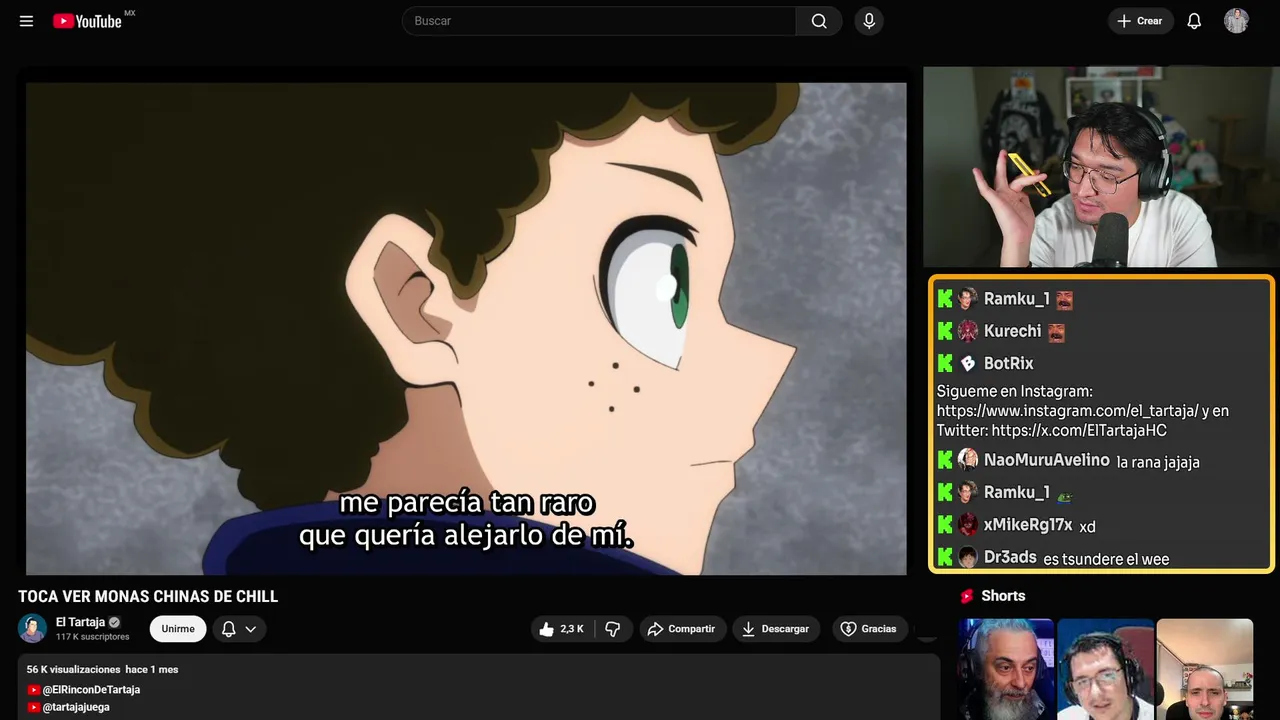Screen dimensions: 1280x720
Task: Expand the channel notification bell dropdown
Action: 239,629
